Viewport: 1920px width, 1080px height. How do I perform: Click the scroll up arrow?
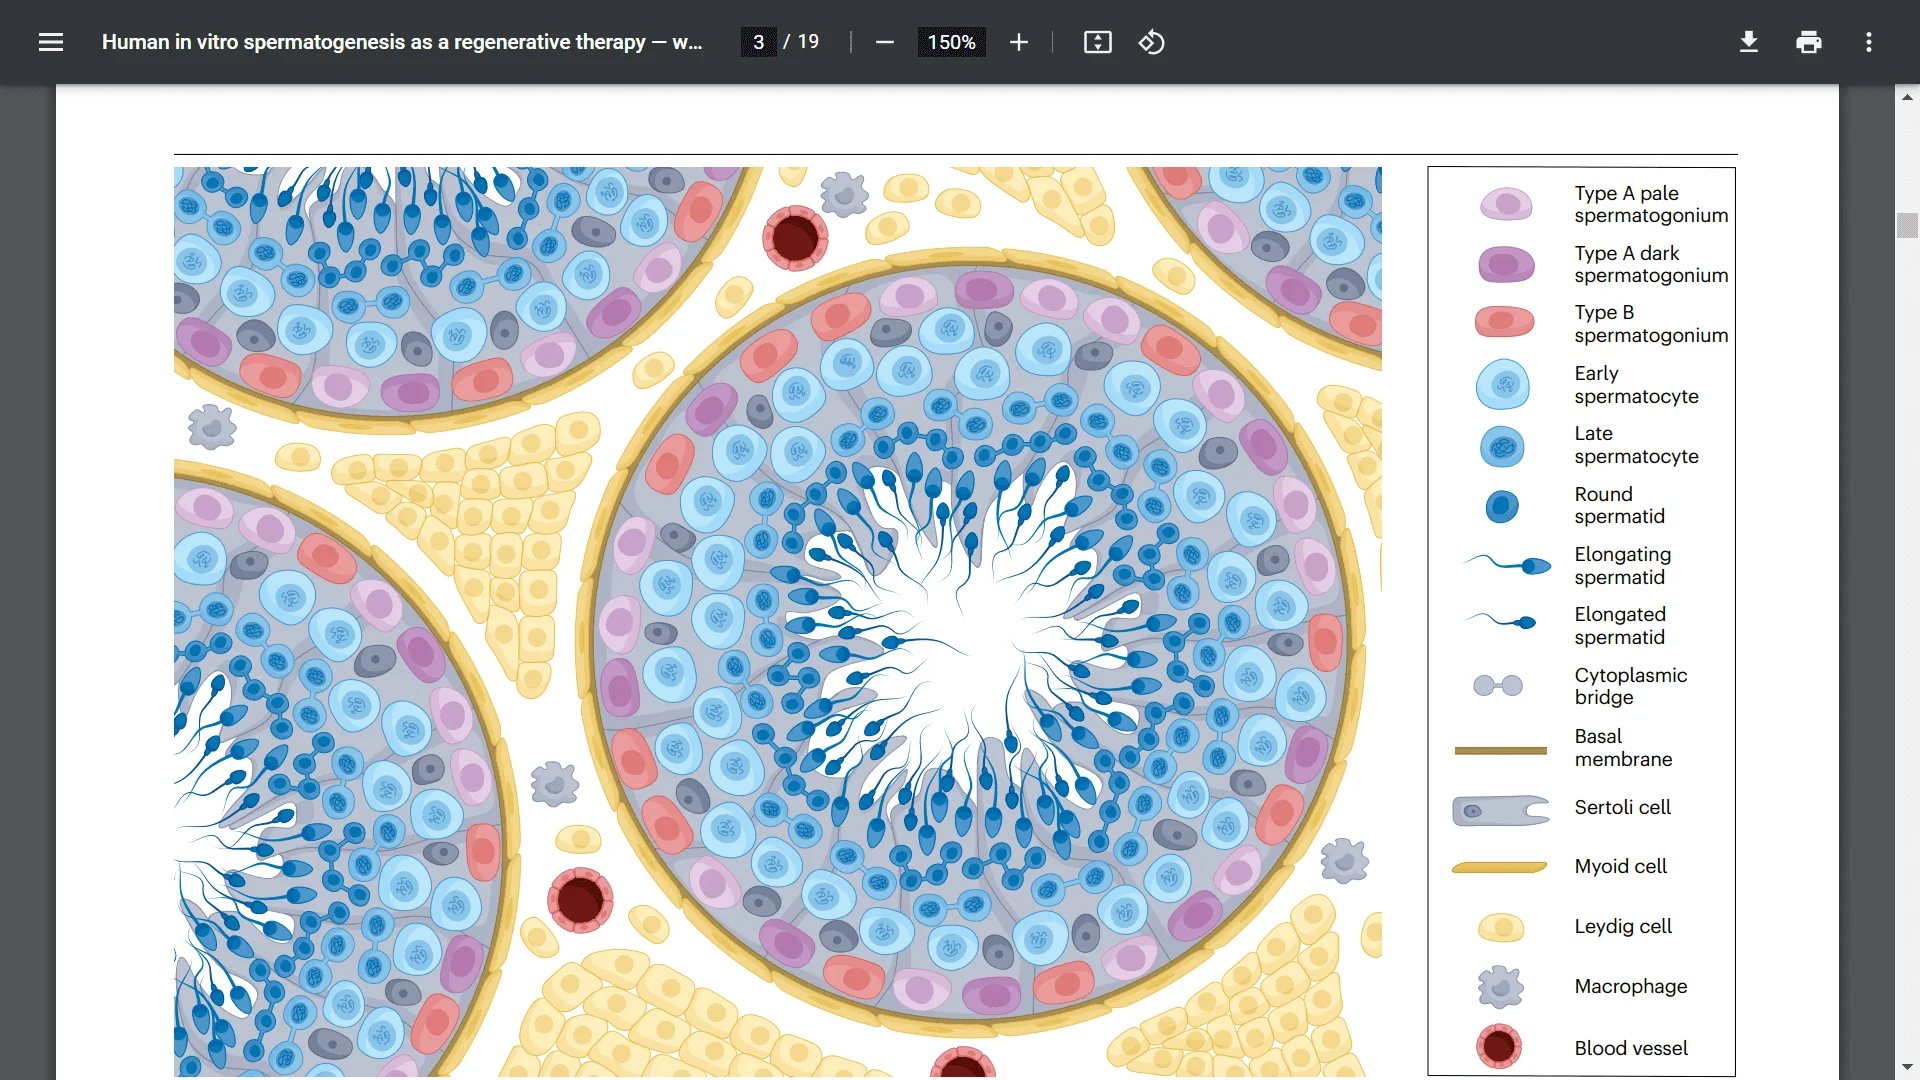coord(1907,97)
